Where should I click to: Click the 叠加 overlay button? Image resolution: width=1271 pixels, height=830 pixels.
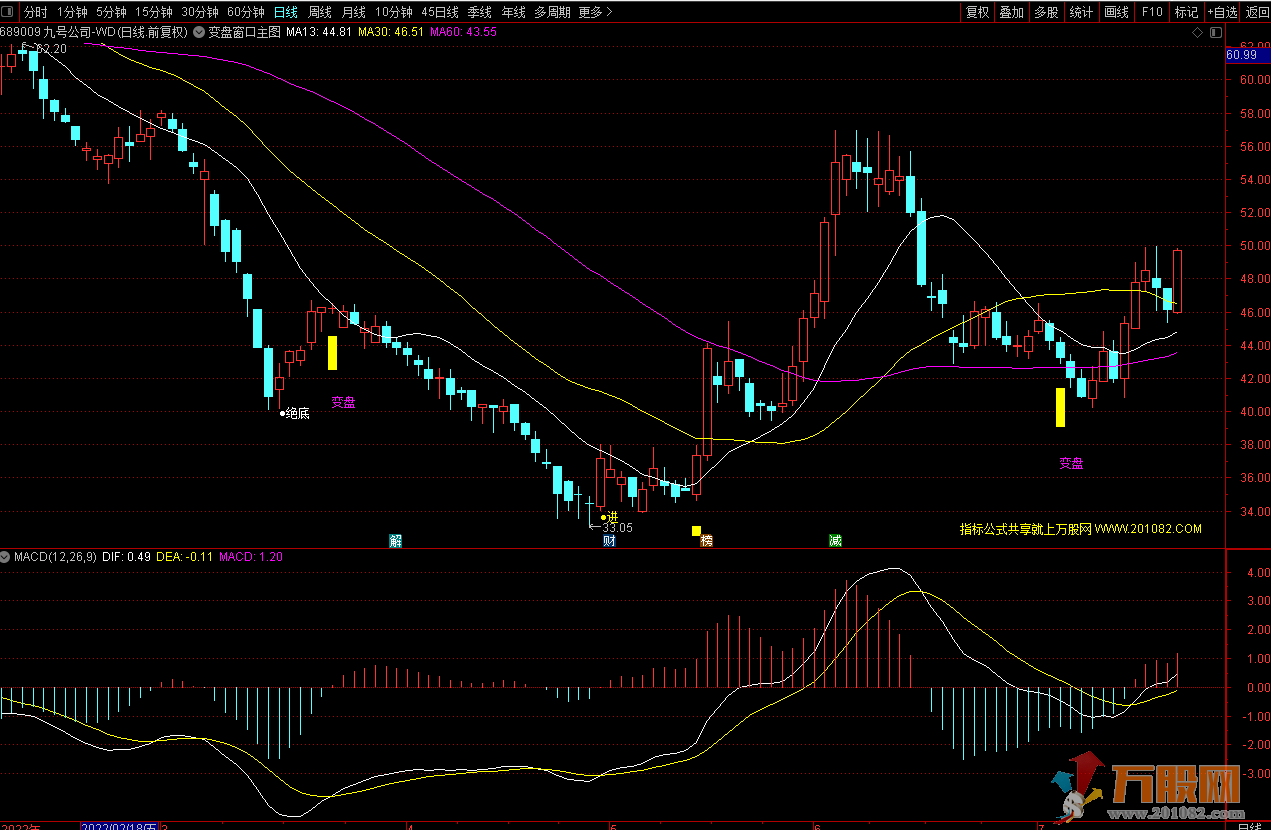(x=1012, y=12)
